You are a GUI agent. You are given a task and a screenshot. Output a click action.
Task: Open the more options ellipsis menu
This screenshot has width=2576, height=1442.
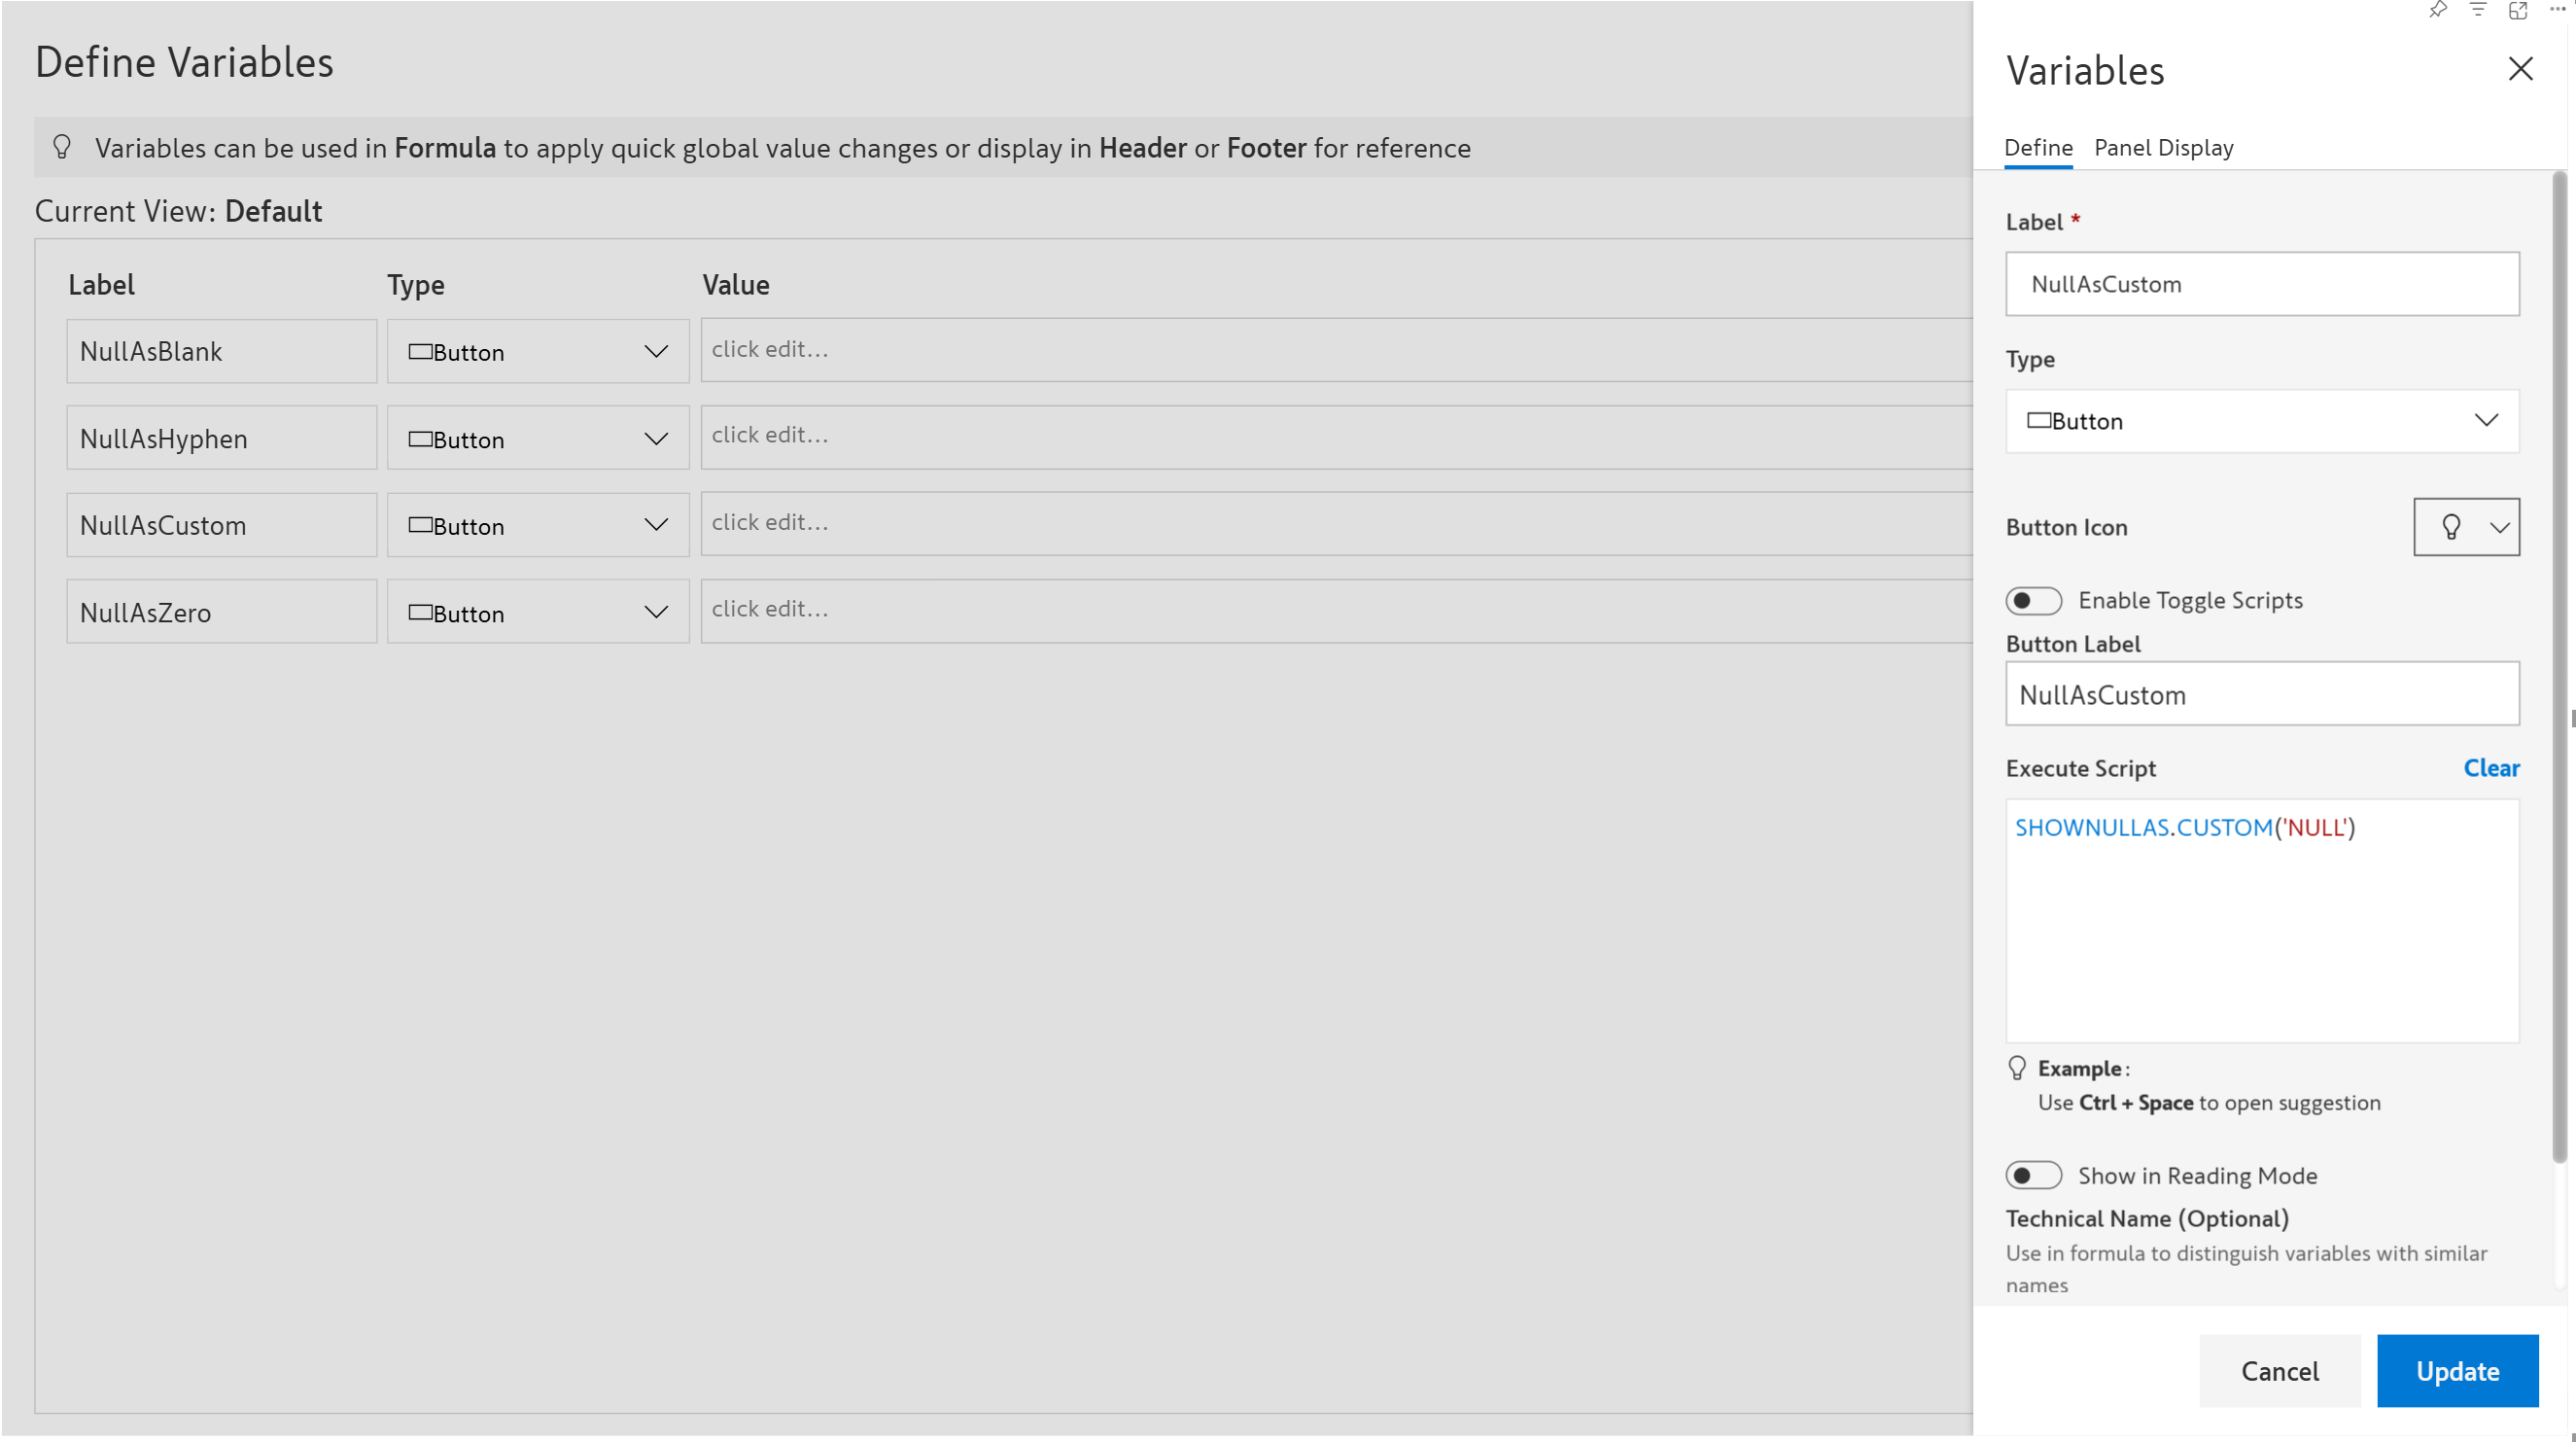2556,10
